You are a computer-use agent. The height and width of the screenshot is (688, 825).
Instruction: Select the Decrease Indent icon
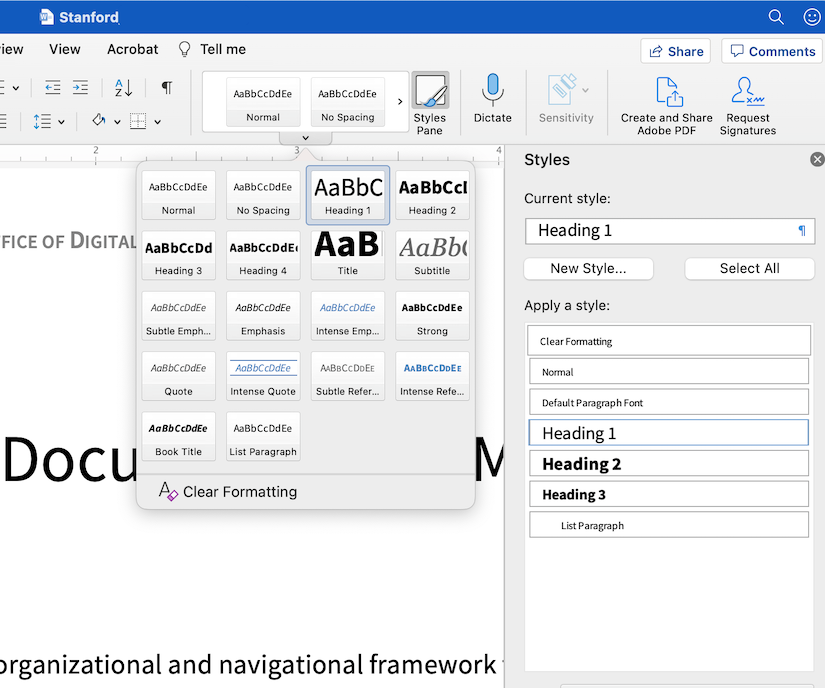pyautogui.click(x=52, y=88)
